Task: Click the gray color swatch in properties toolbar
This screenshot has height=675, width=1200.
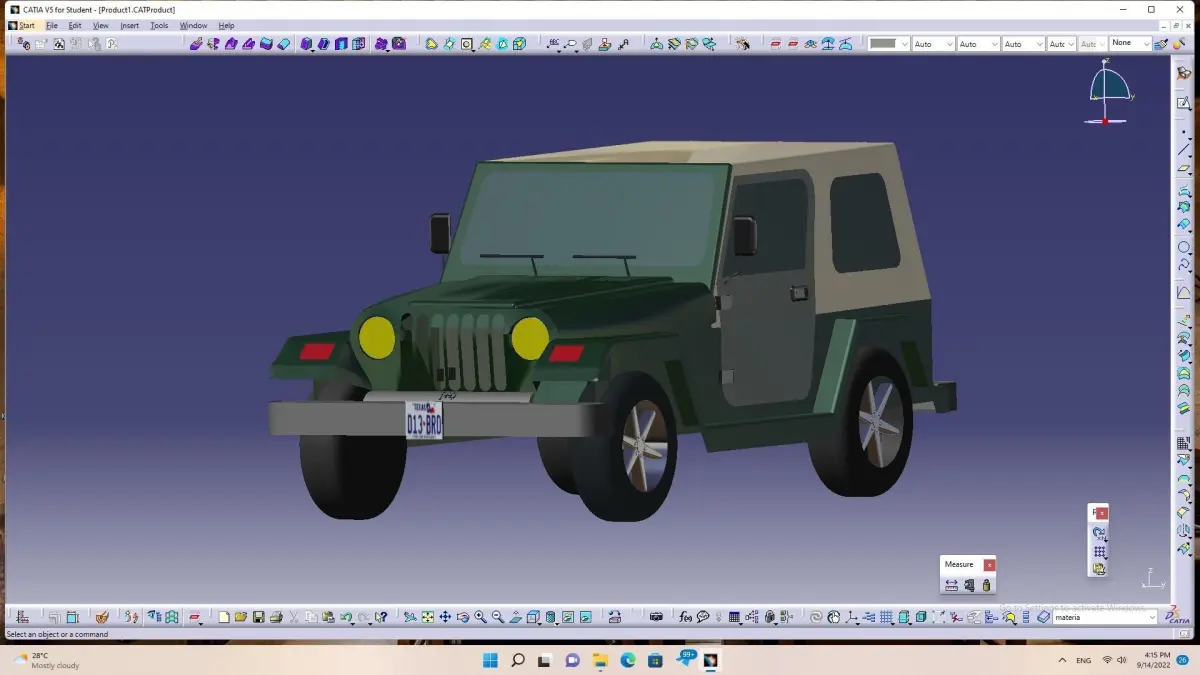Action: pyautogui.click(x=883, y=44)
